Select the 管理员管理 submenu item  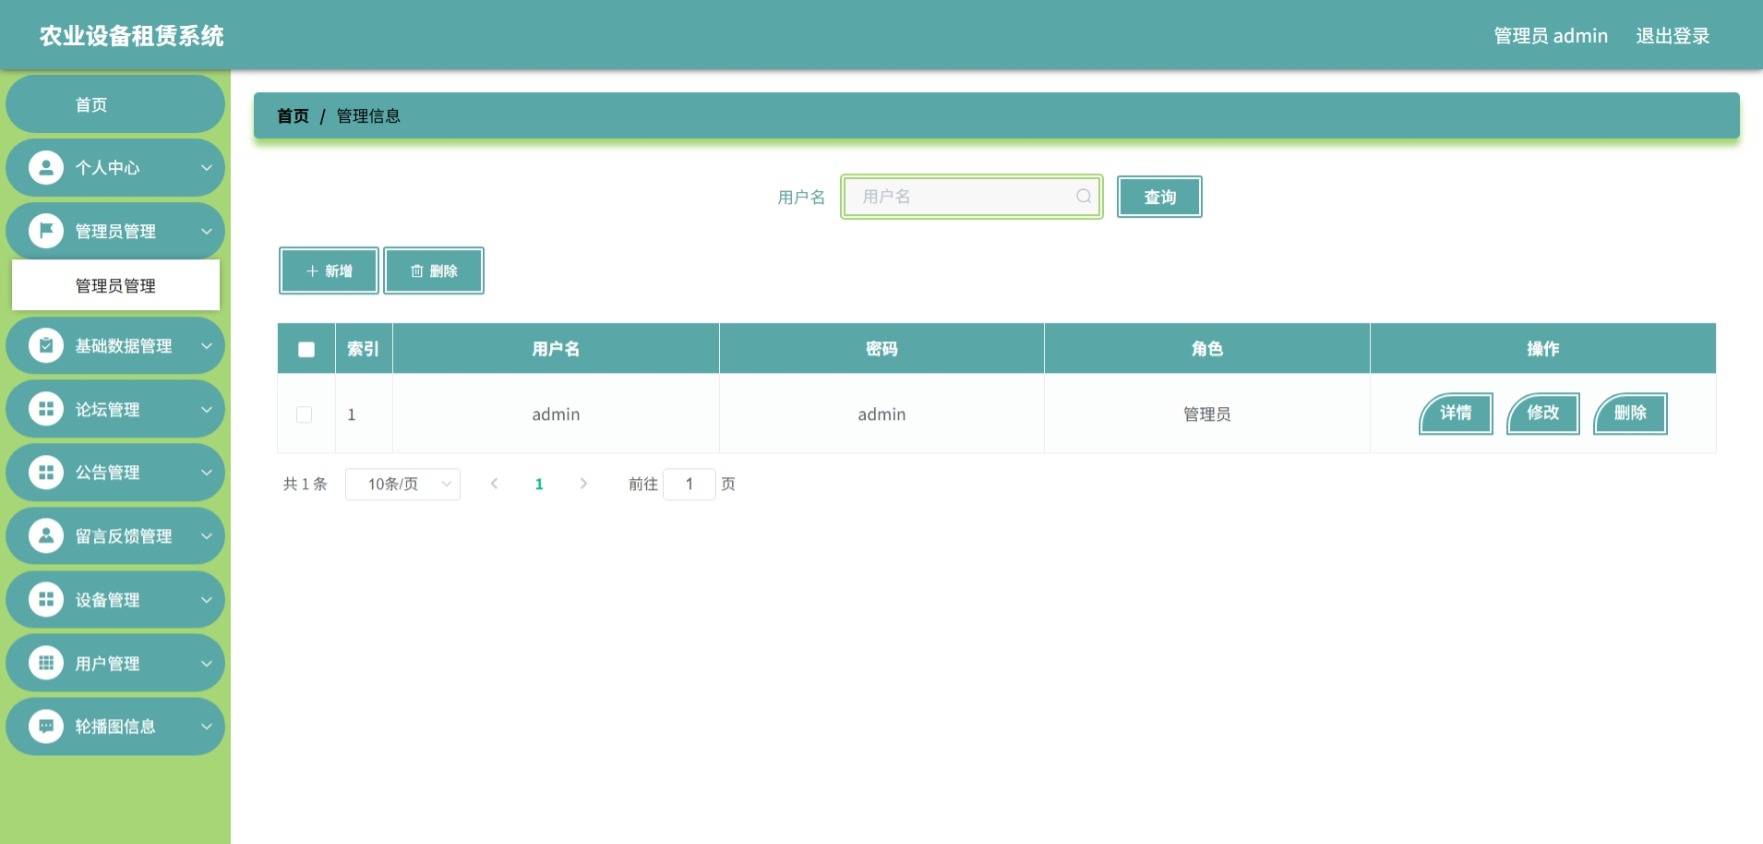(x=115, y=286)
